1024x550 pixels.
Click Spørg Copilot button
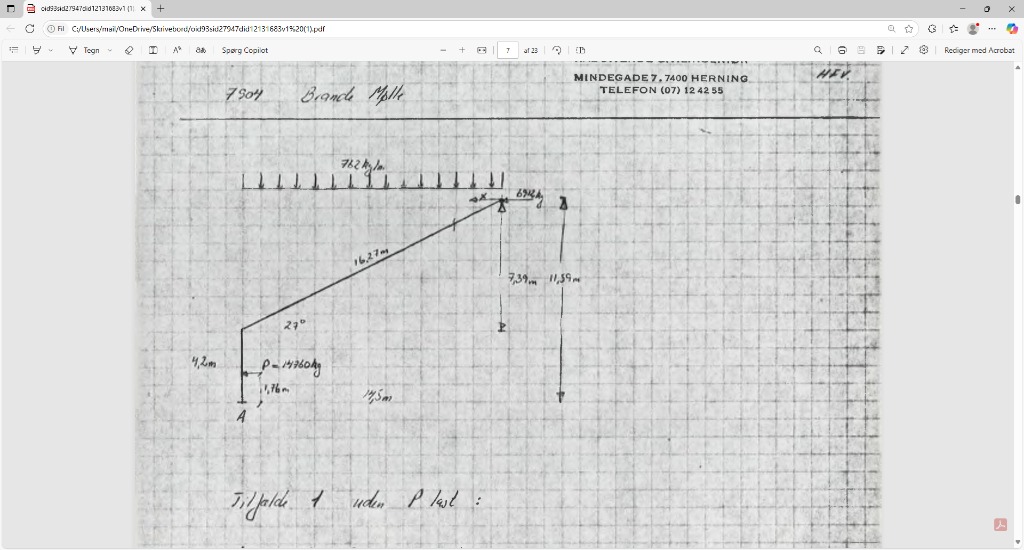pyautogui.click(x=244, y=50)
